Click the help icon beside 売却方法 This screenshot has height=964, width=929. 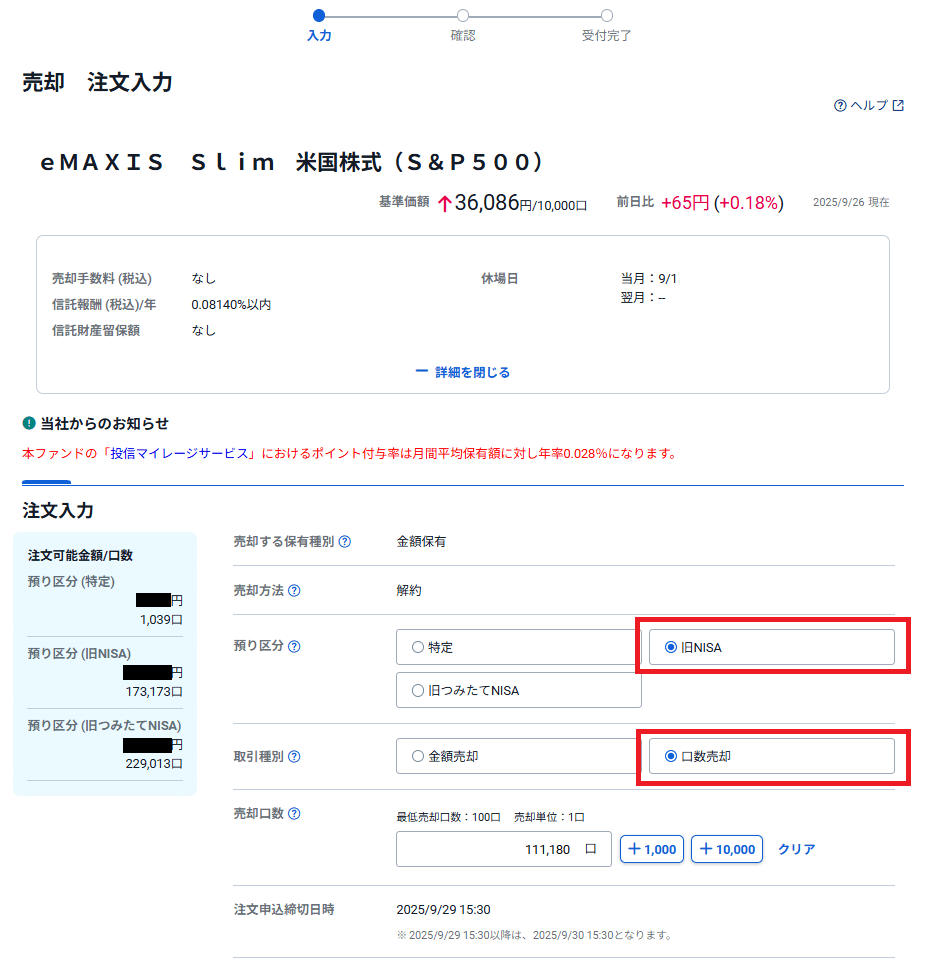[295, 591]
